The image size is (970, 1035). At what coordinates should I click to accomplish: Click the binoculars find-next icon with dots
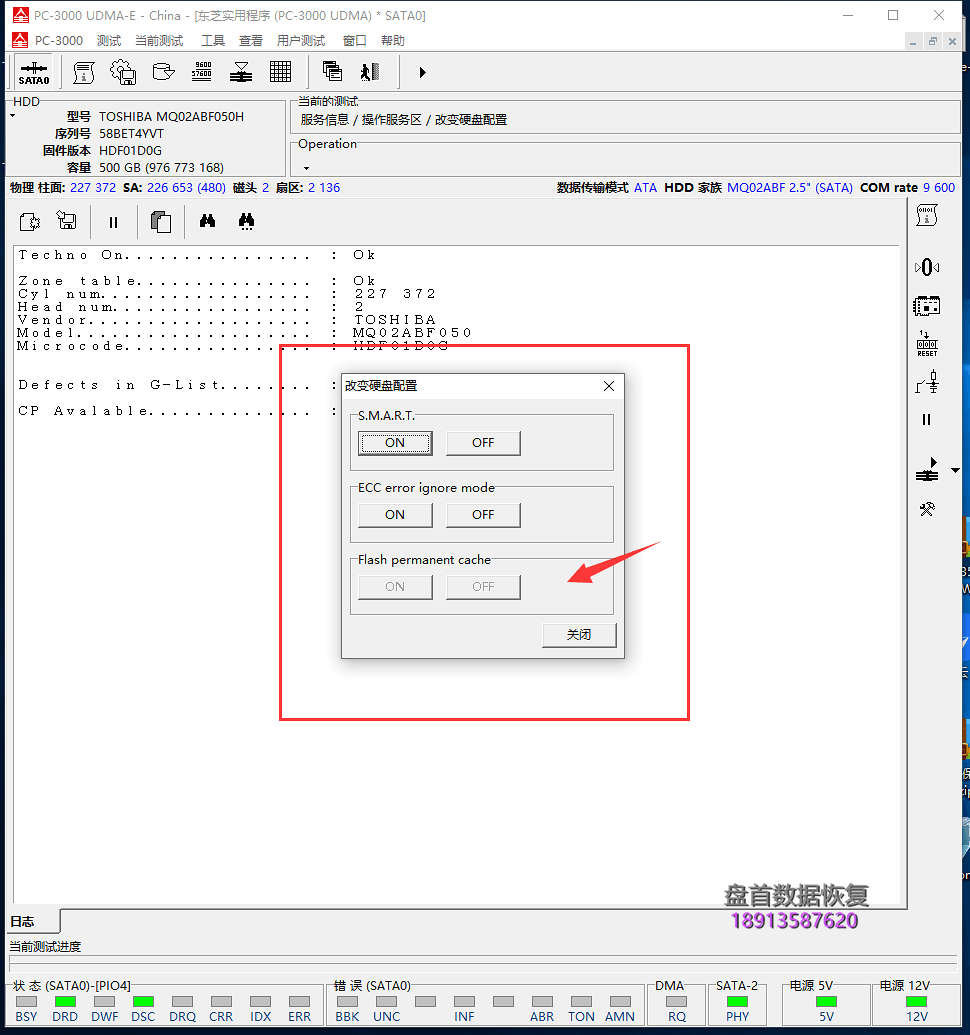[246, 221]
